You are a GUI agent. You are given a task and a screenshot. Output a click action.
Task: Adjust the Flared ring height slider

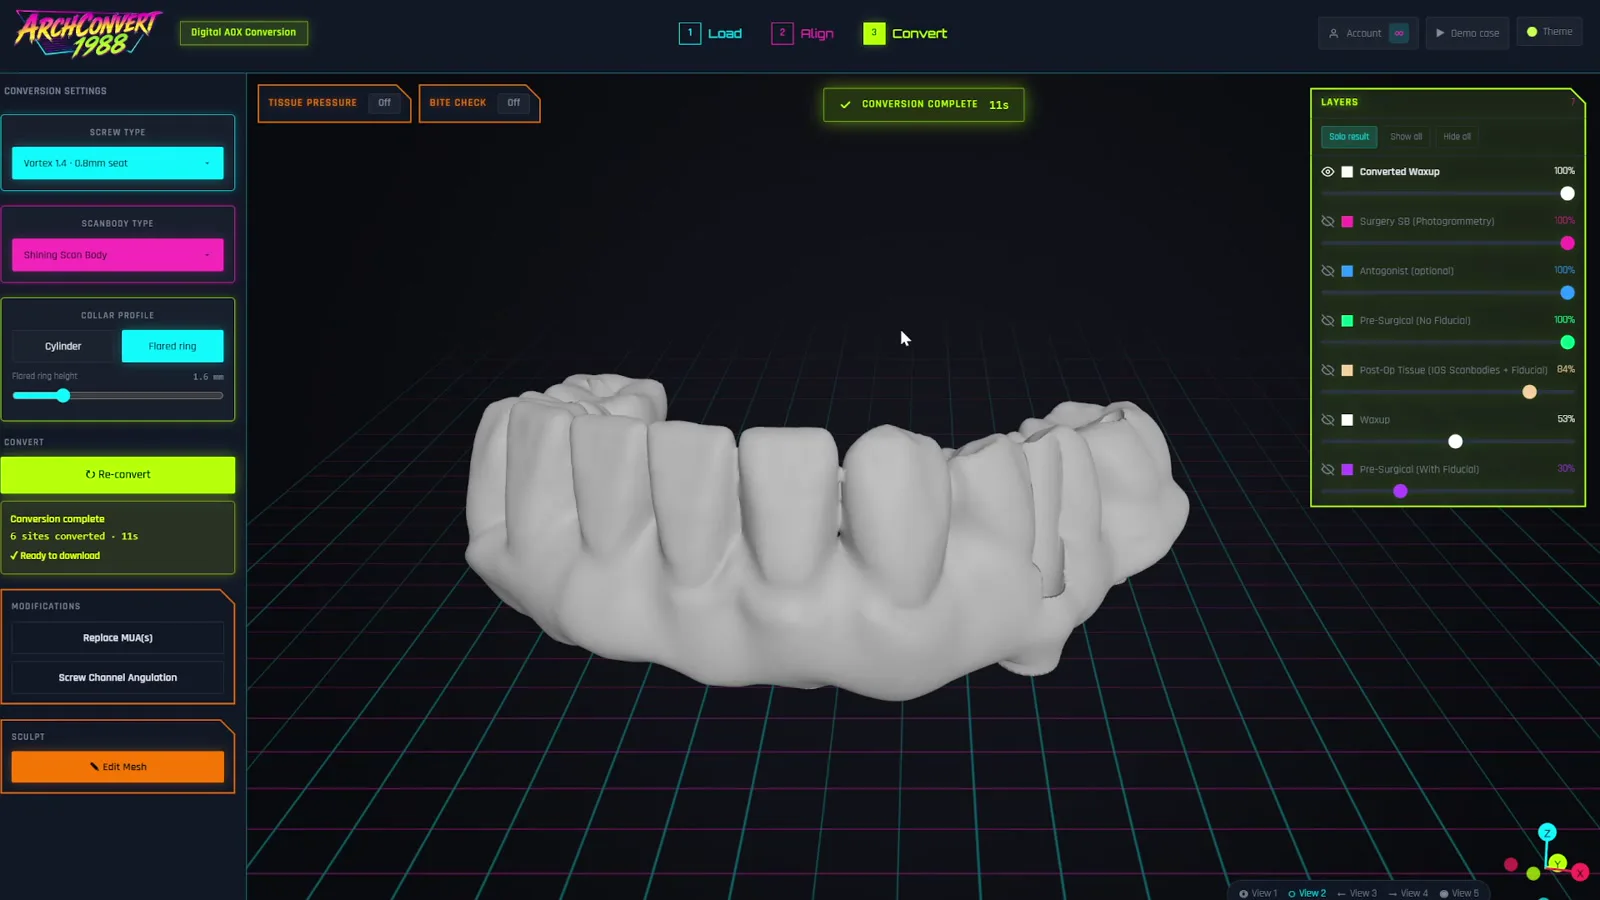[x=118, y=396]
